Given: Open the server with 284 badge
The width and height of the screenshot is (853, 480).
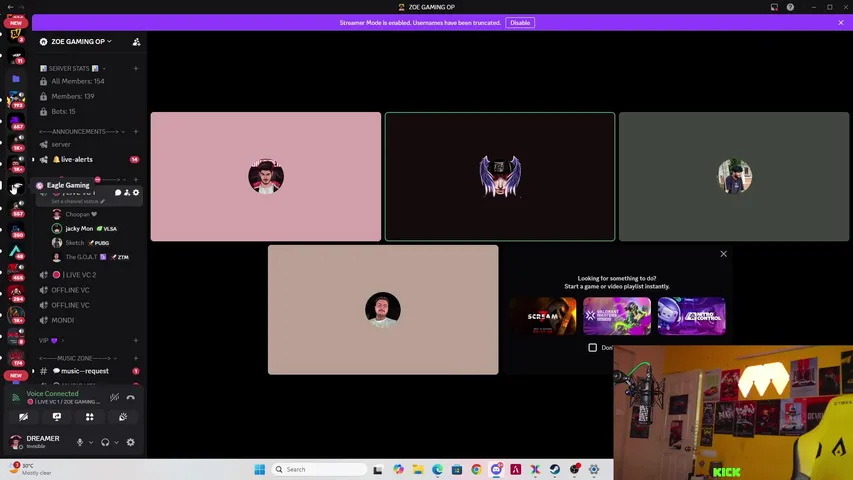Looking at the screenshot, I should click(16, 294).
